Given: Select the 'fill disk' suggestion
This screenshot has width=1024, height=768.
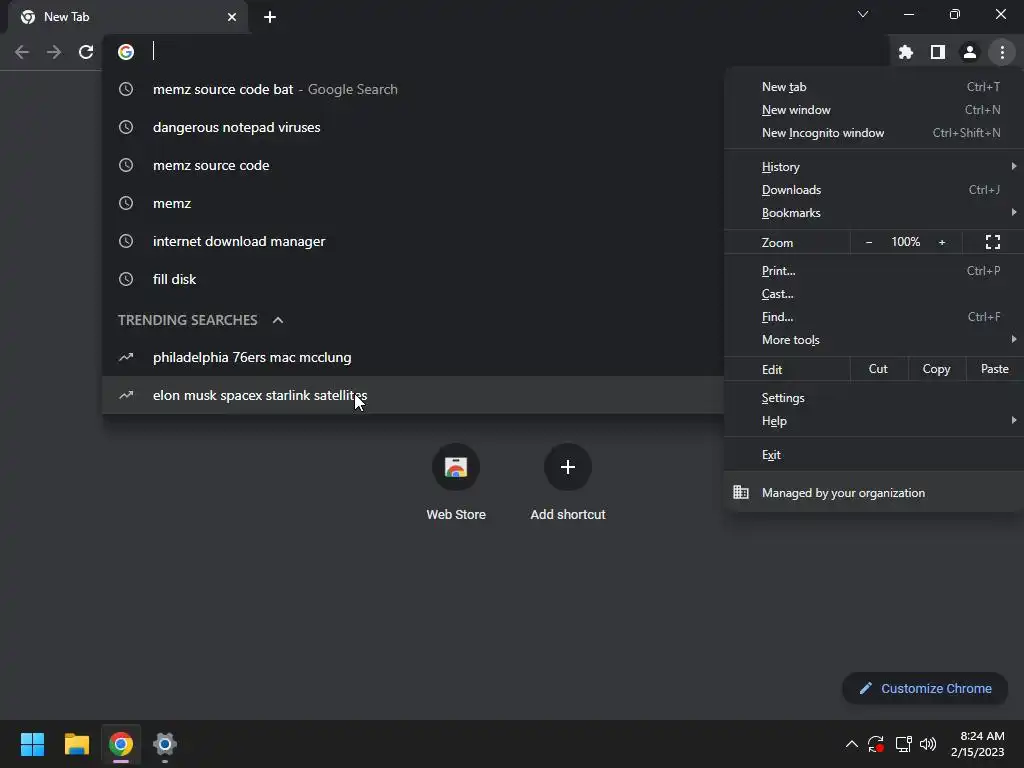Looking at the screenshot, I should pyautogui.click(x=413, y=279).
